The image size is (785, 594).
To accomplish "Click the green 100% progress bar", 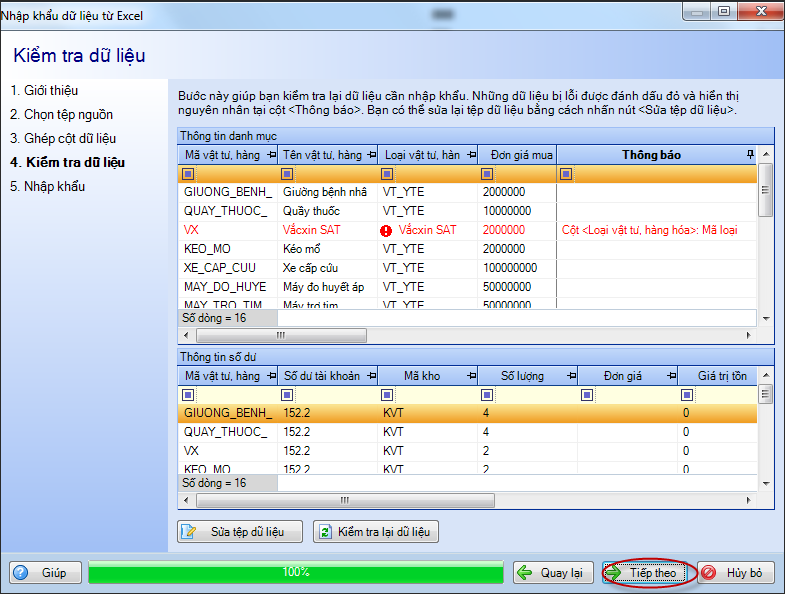I will click(295, 573).
